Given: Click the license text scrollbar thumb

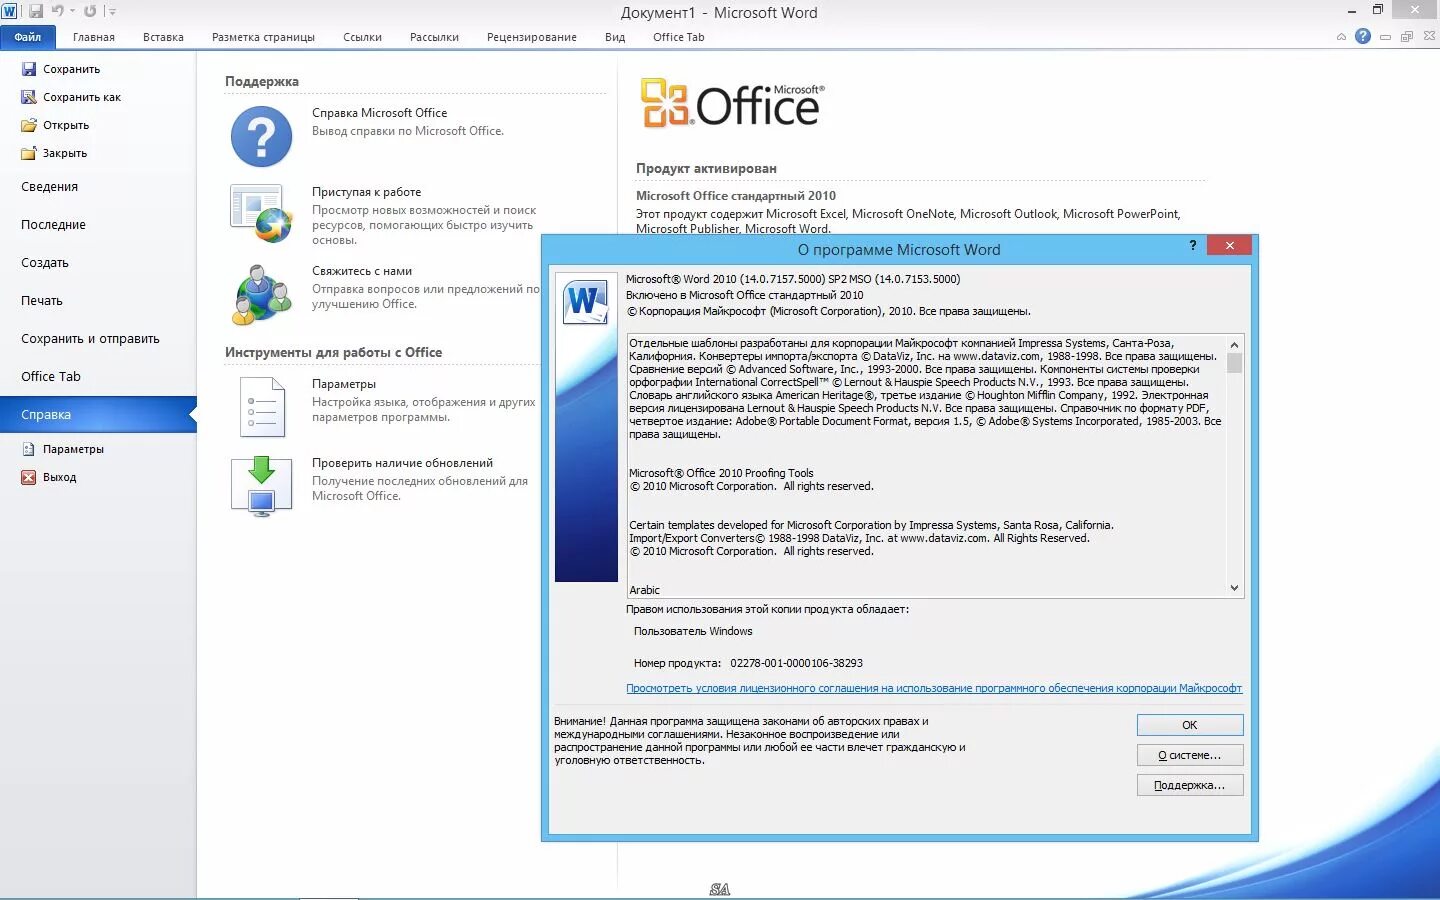Looking at the screenshot, I should 1234,363.
